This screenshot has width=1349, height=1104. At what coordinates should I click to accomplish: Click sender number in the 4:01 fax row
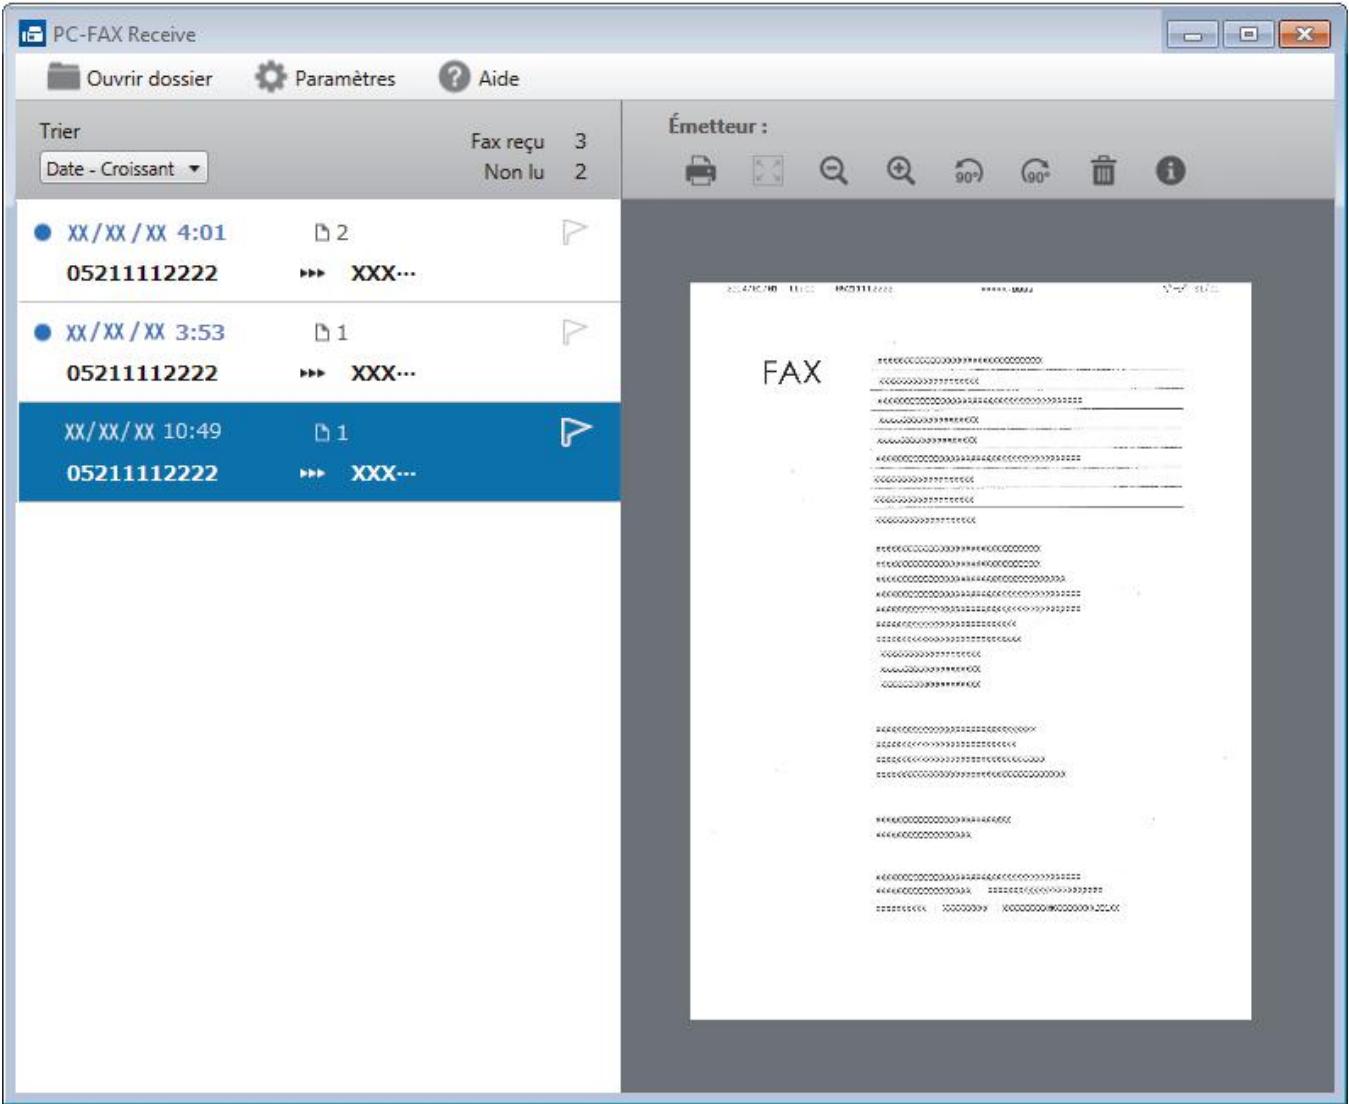pos(142,273)
